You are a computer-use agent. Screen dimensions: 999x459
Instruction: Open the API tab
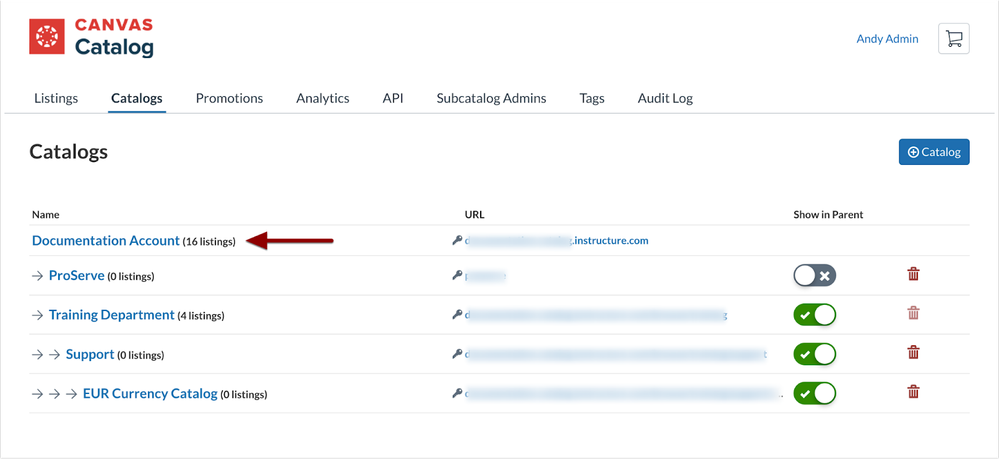tap(393, 98)
